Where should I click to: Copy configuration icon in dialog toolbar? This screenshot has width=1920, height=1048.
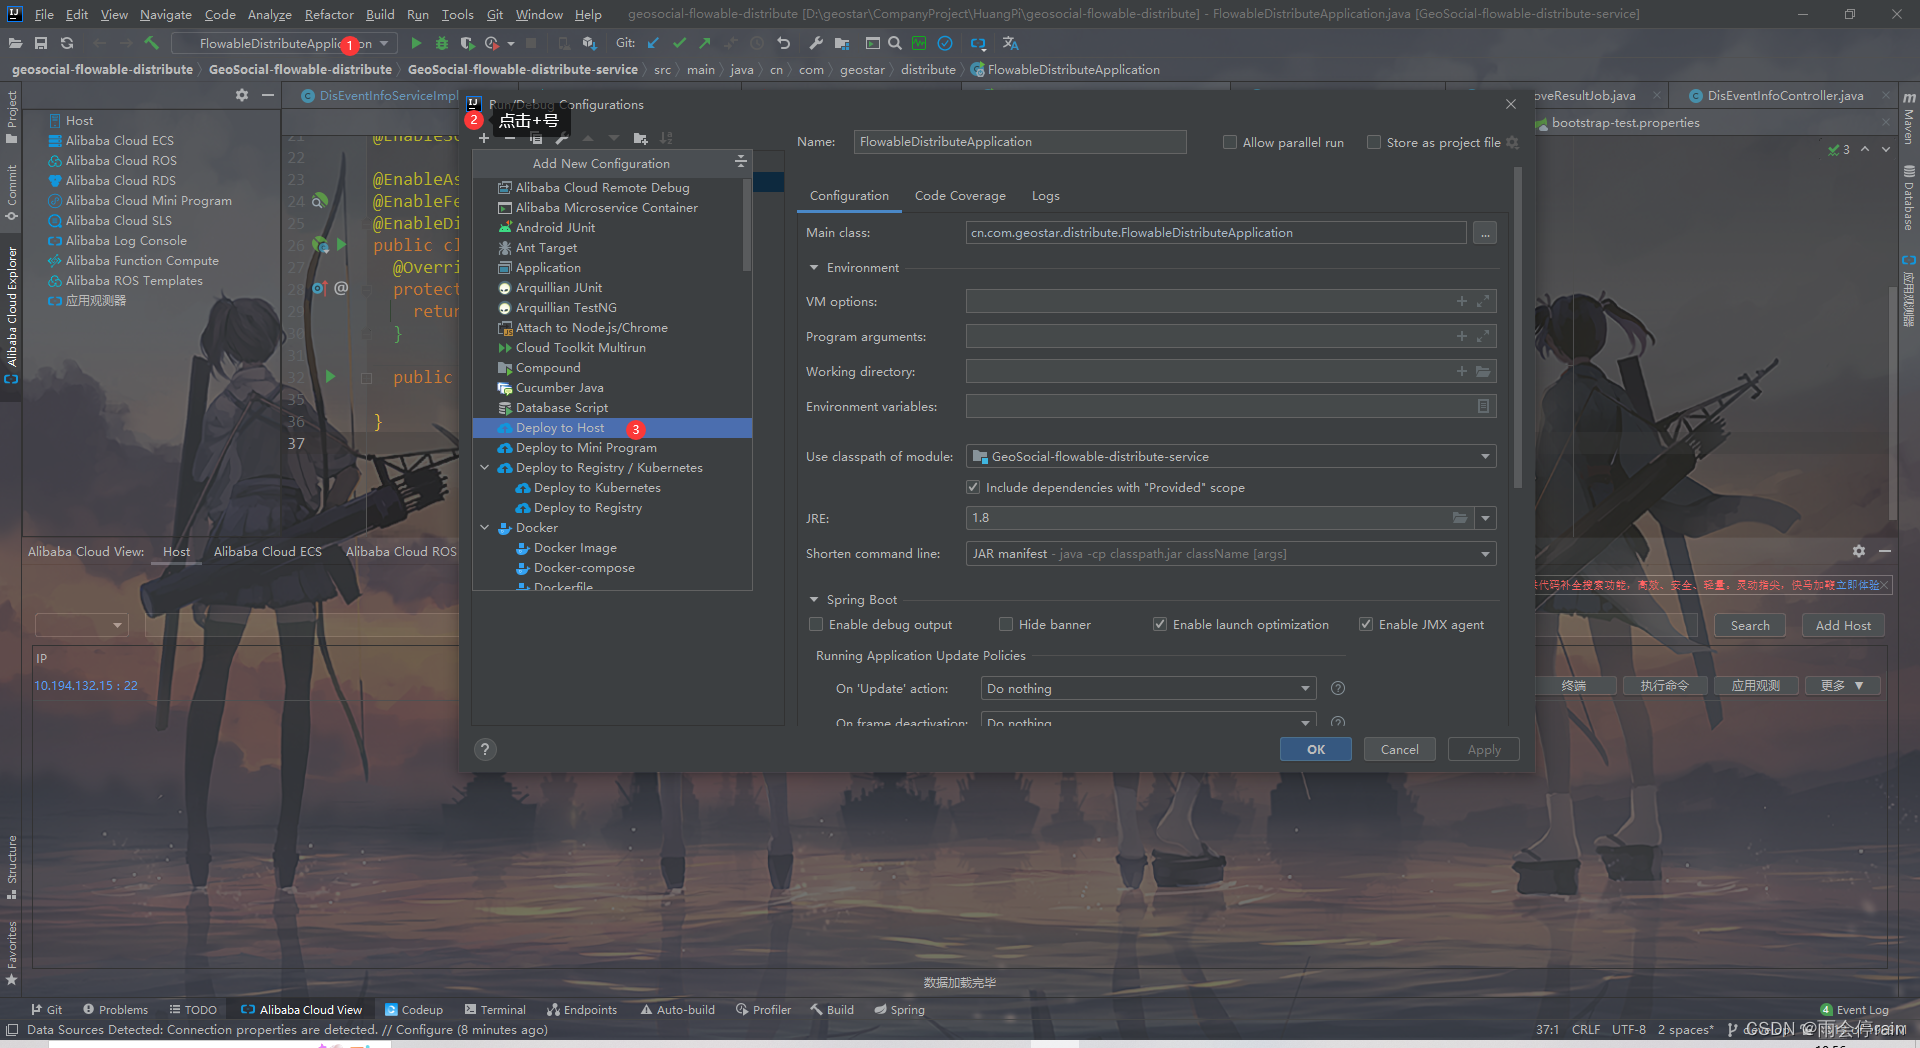coord(536,138)
